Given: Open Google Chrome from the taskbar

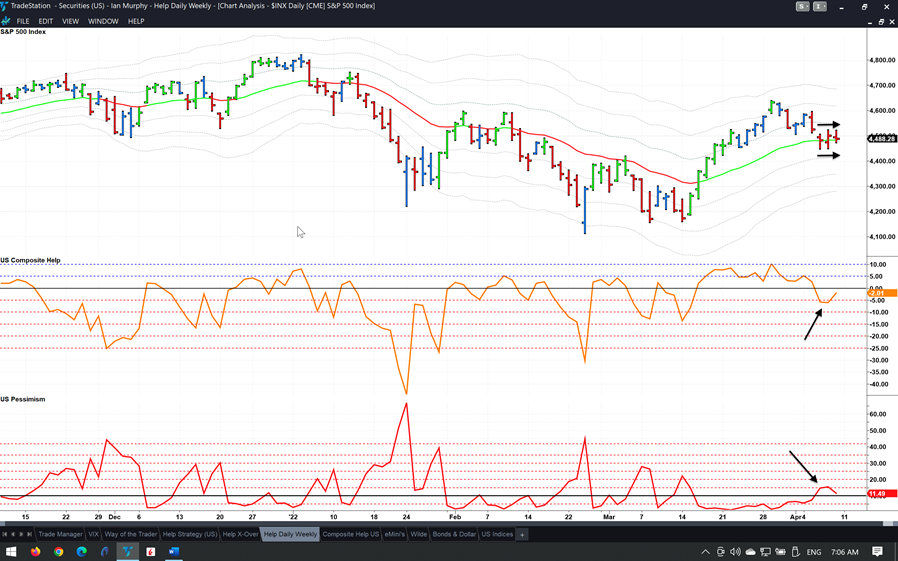Looking at the screenshot, I should coord(59,552).
